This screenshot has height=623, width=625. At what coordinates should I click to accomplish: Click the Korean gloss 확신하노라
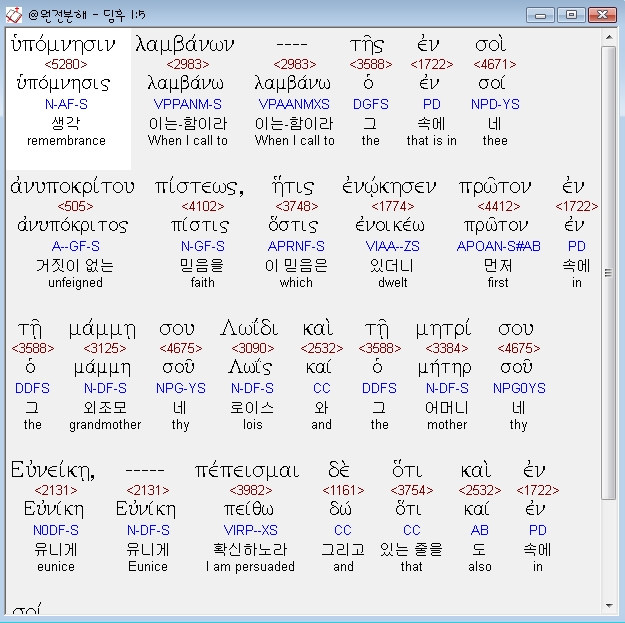click(250, 549)
